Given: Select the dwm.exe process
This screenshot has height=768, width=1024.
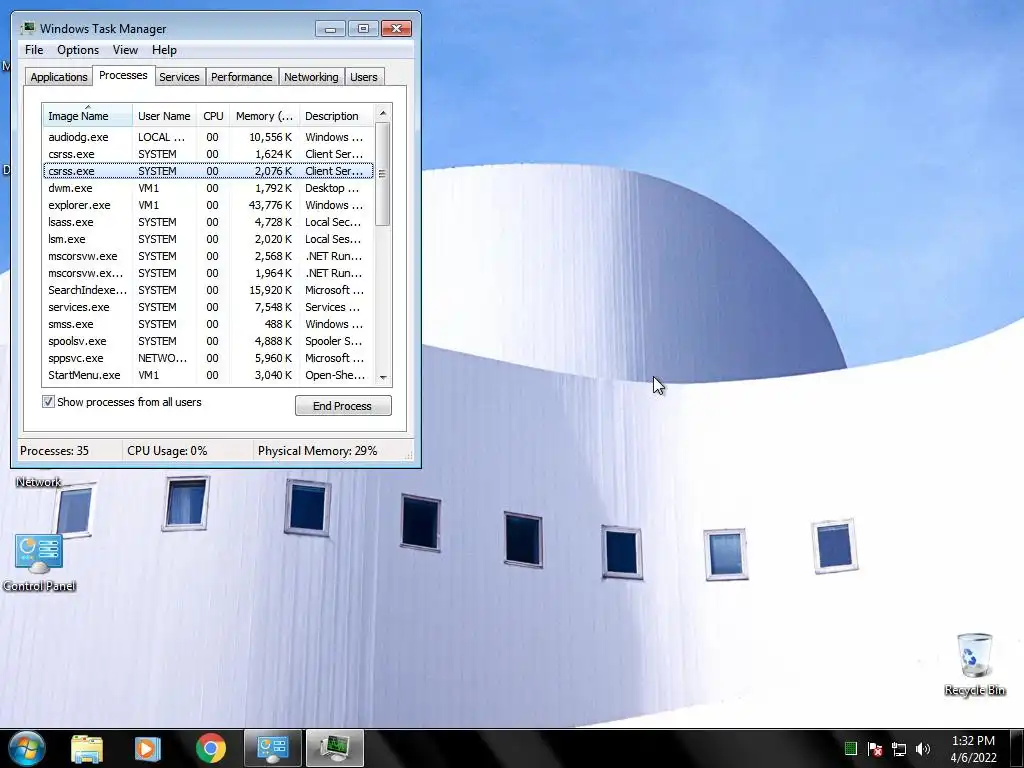Looking at the screenshot, I should [208, 188].
